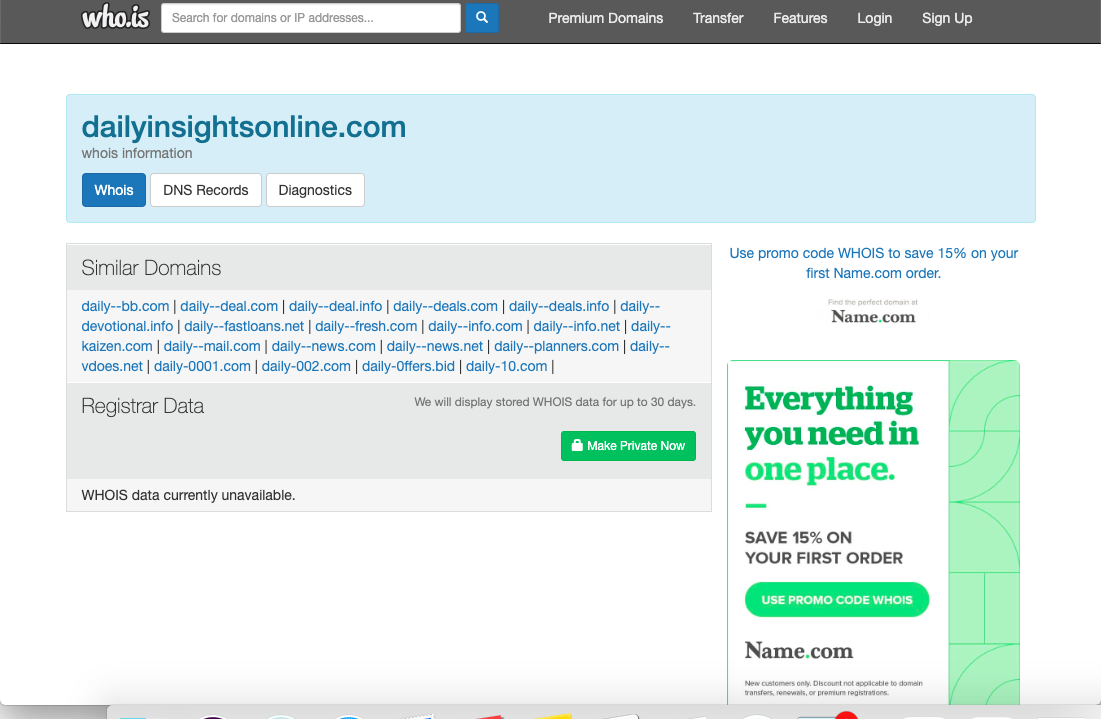Select the Whois tab
Image resolution: width=1101 pixels, height=719 pixels.
(114, 190)
